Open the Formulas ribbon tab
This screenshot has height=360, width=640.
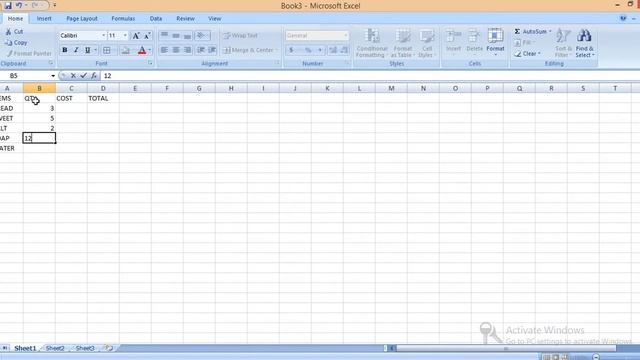123,18
